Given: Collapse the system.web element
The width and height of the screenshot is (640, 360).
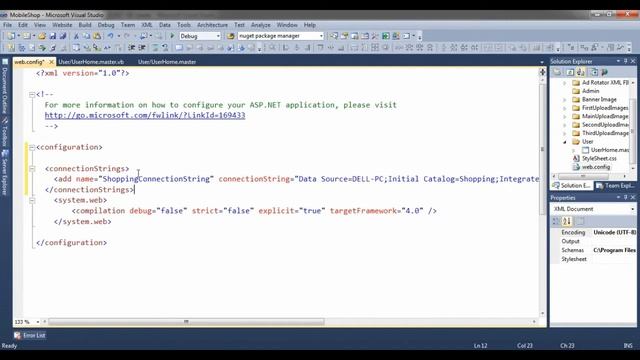Looking at the screenshot, I should tap(32, 200).
